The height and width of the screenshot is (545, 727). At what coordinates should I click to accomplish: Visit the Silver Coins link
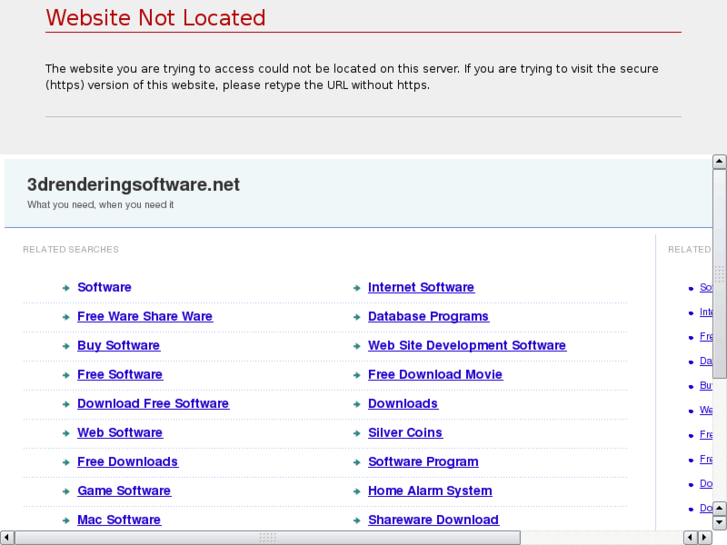click(x=405, y=433)
